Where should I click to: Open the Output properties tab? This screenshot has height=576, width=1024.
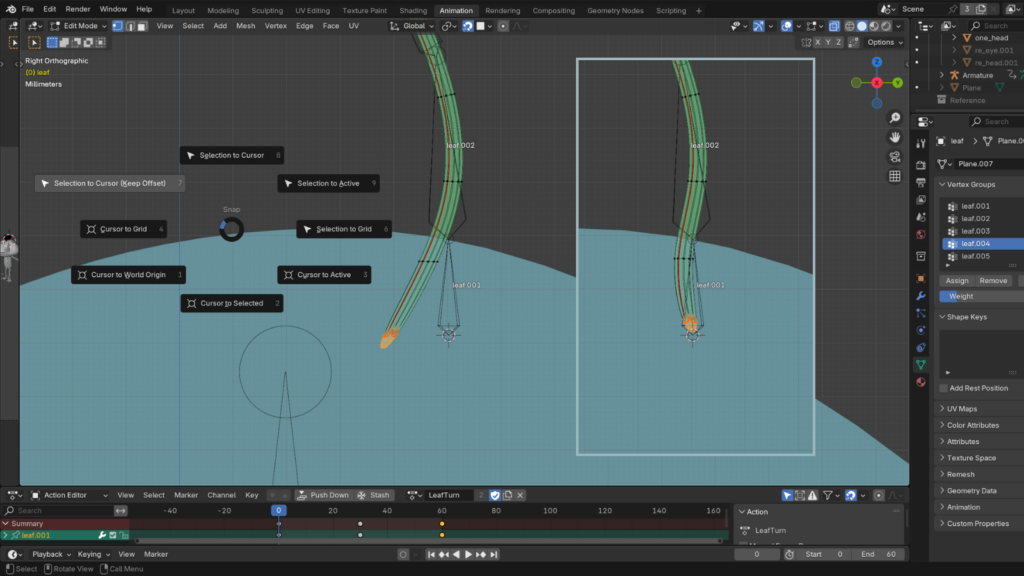tap(921, 183)
